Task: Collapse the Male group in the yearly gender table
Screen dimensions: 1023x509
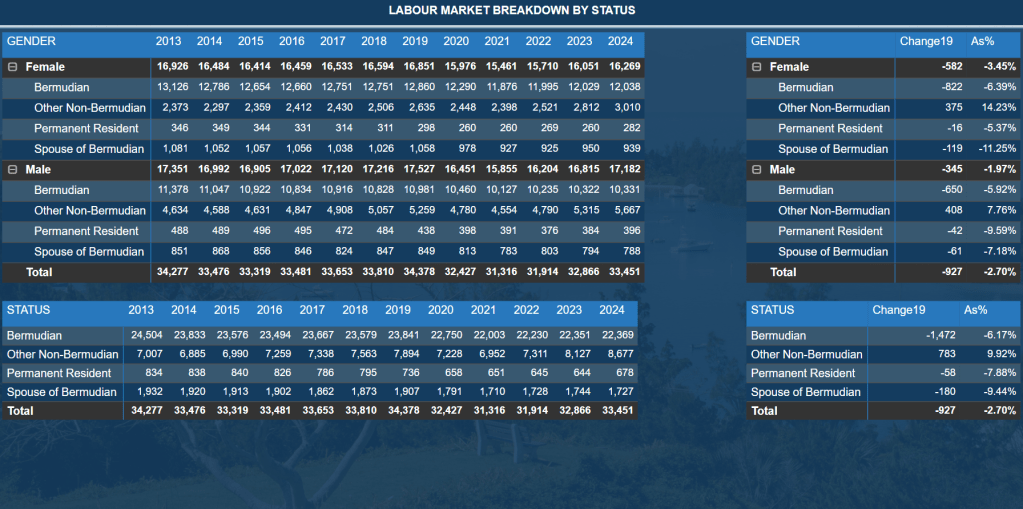Action: point(12,170)
